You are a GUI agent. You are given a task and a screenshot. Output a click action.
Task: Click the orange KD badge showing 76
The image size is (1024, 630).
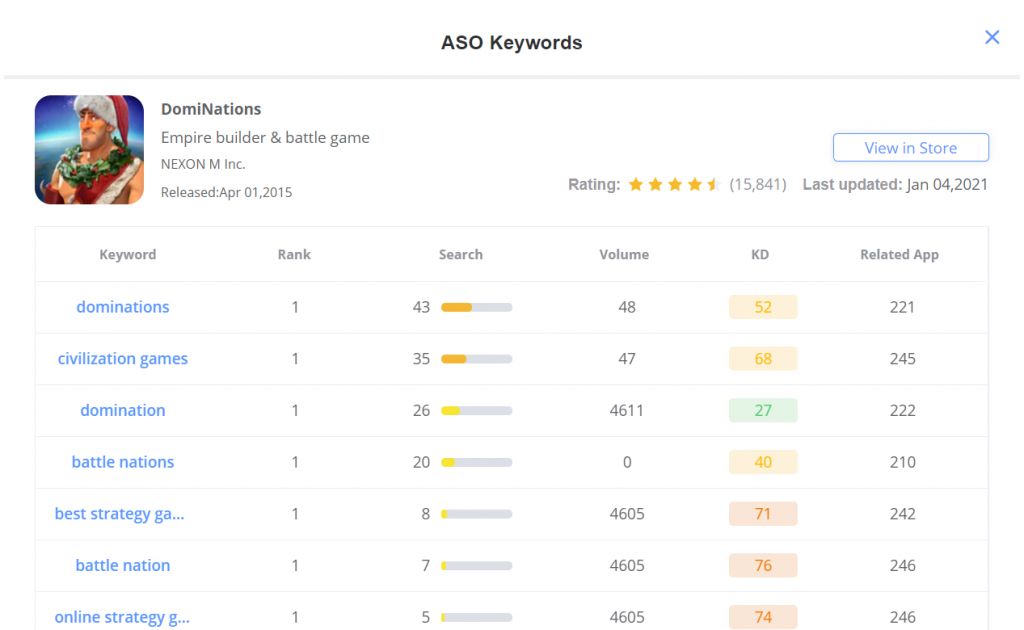tap(763, 565)
